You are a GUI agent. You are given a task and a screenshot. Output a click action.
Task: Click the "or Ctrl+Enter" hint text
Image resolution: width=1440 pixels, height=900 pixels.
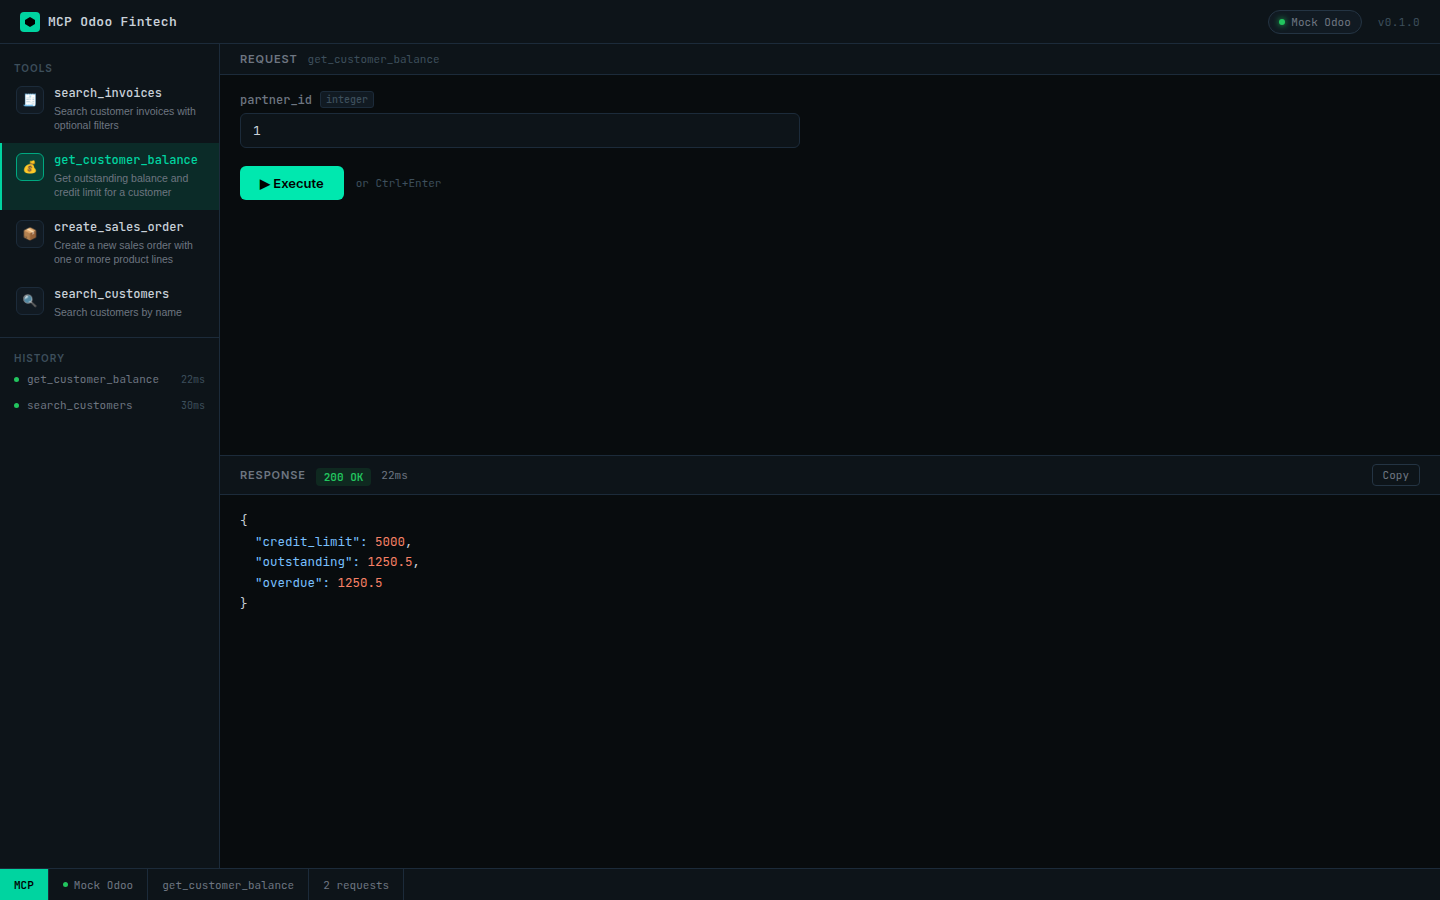(x=398, y=184)
